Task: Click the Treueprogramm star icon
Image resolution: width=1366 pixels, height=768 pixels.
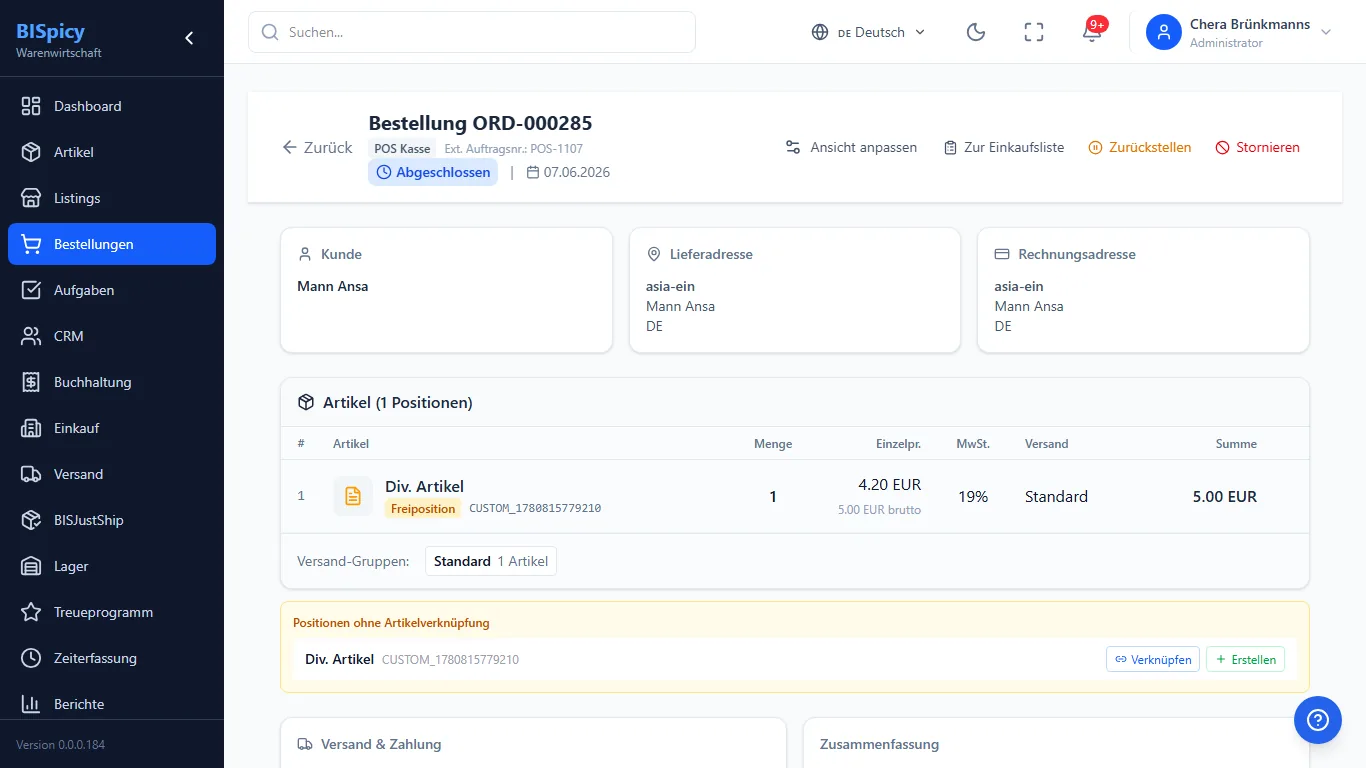Action: (31, 612)
